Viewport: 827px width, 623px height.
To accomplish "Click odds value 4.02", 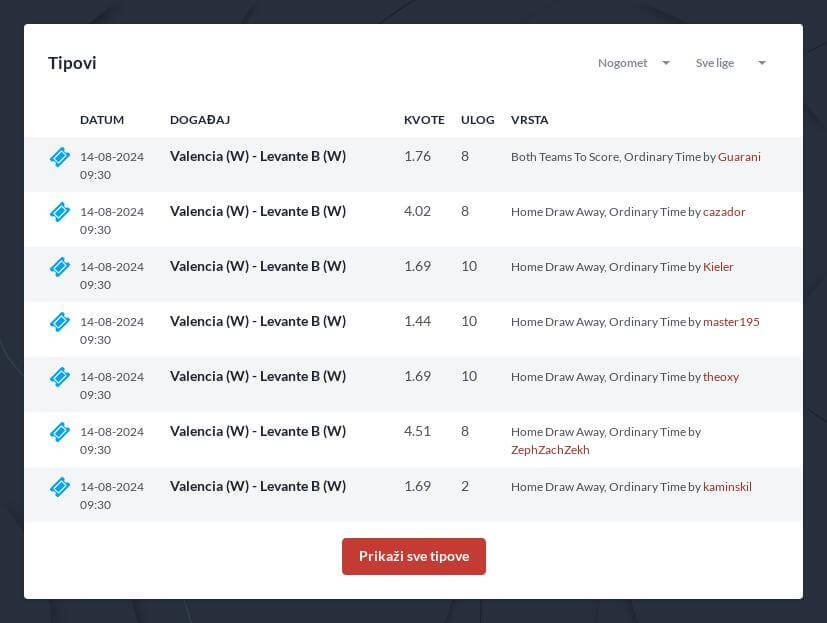I will 417,211.
